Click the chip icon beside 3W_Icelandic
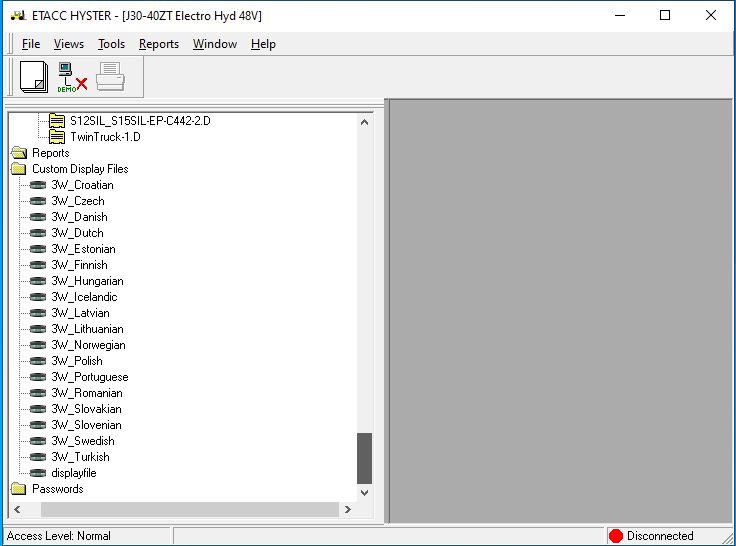 click(38, 297)
